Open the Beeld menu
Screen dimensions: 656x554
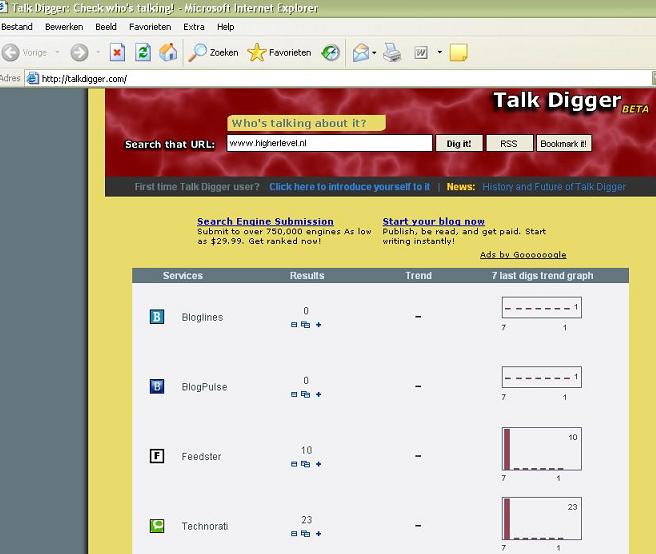coord(106,27)
